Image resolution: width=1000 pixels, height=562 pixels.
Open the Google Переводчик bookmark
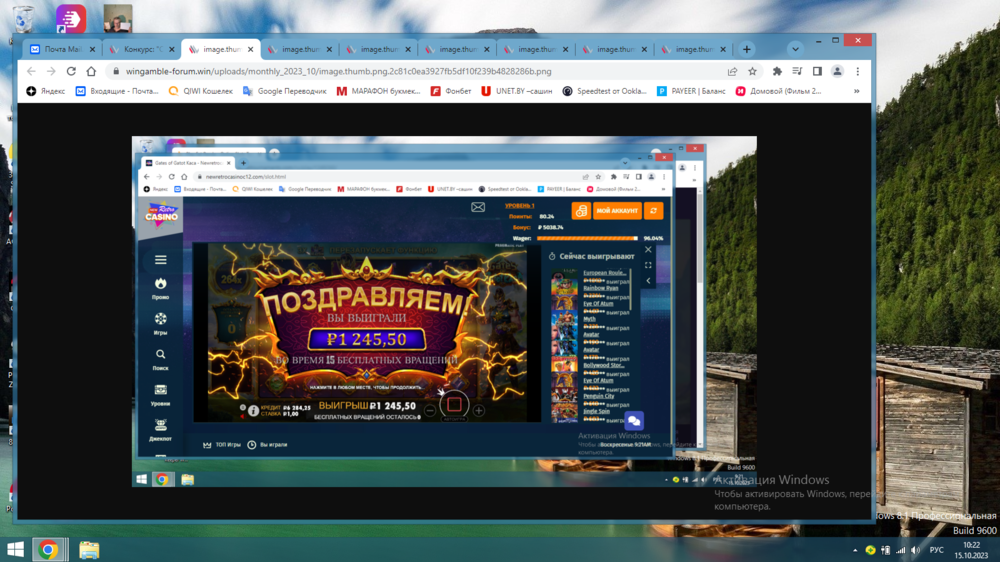pos(285,91)
